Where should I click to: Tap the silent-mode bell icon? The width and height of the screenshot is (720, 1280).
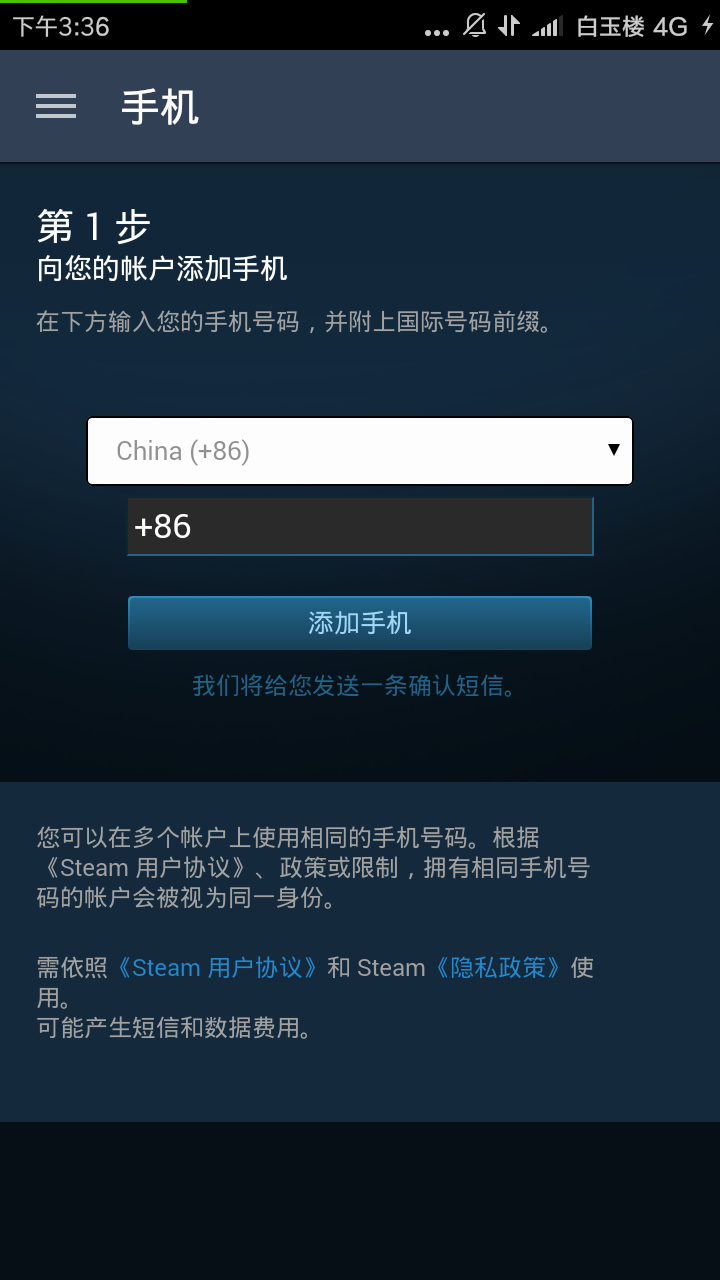point(475,26)
